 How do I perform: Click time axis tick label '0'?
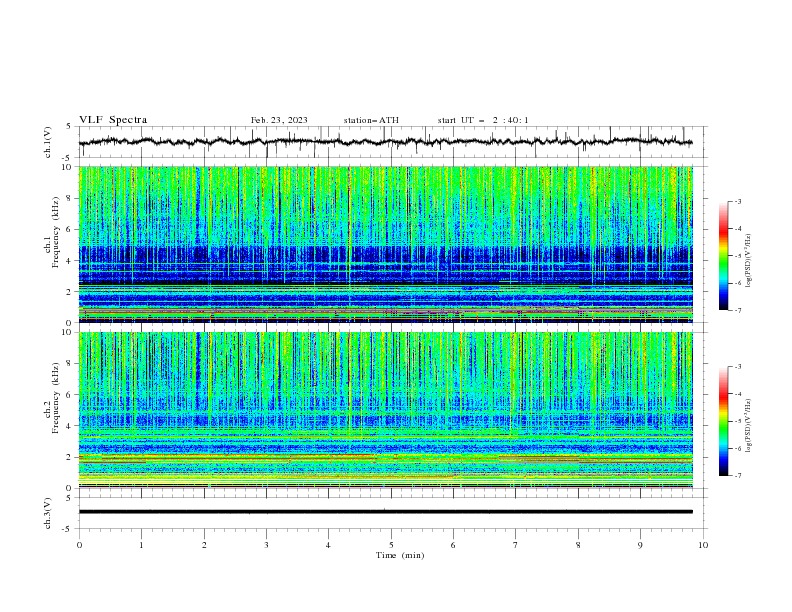[x=79, y=545]
